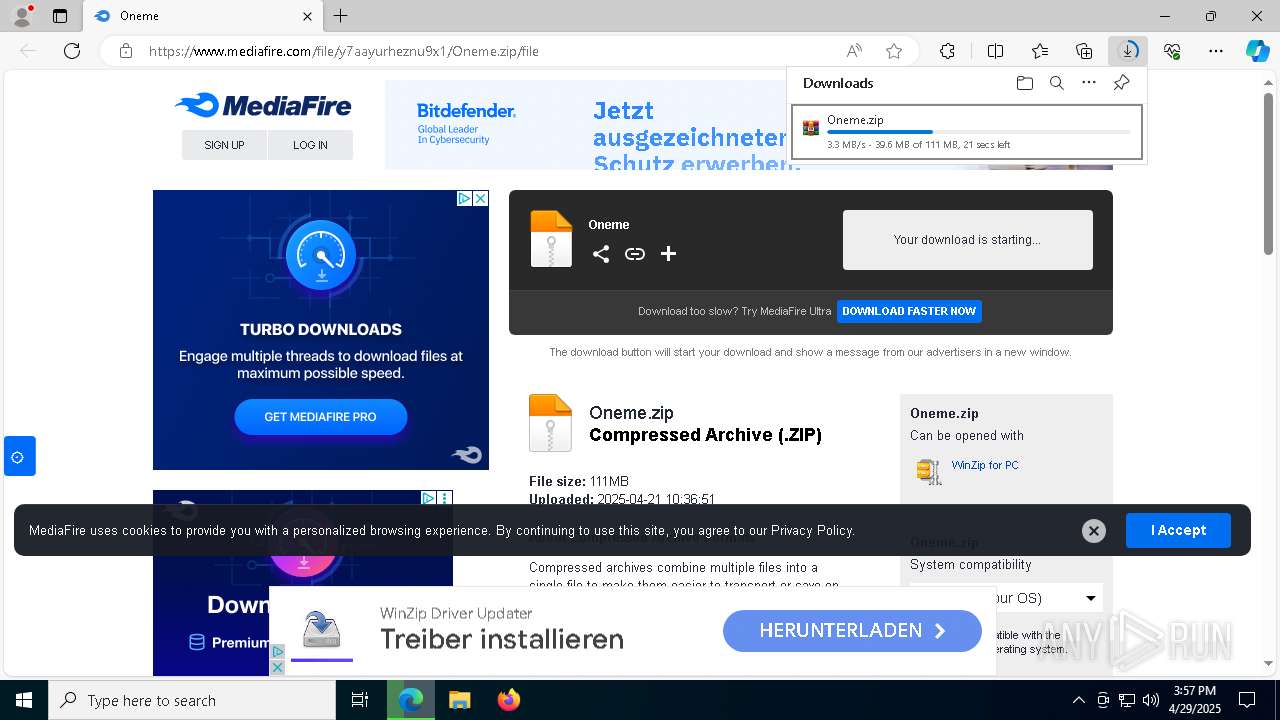Open File Explorer from taskbar
Viewport: 1280px width, 720px height.
tap(459, 700)
